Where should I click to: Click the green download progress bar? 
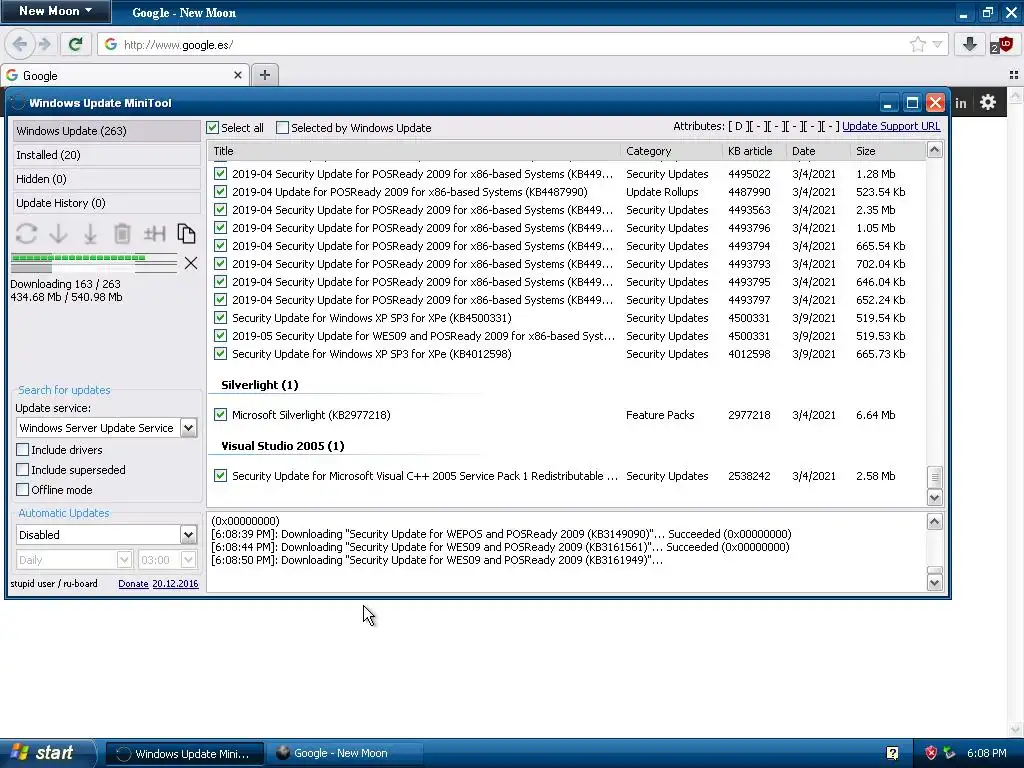(x=93, y=258)
